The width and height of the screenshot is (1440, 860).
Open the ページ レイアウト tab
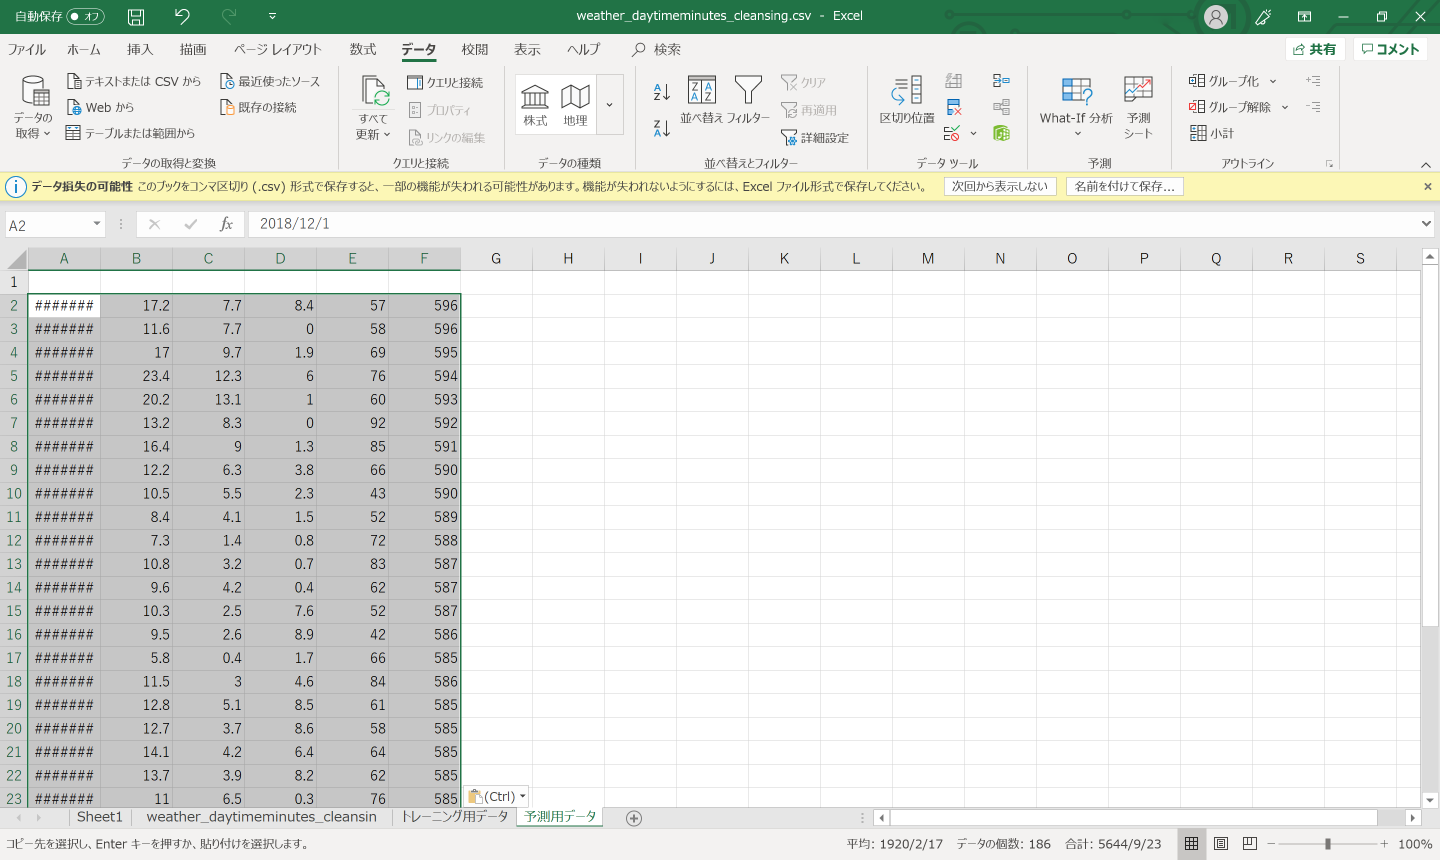point(278,49)
